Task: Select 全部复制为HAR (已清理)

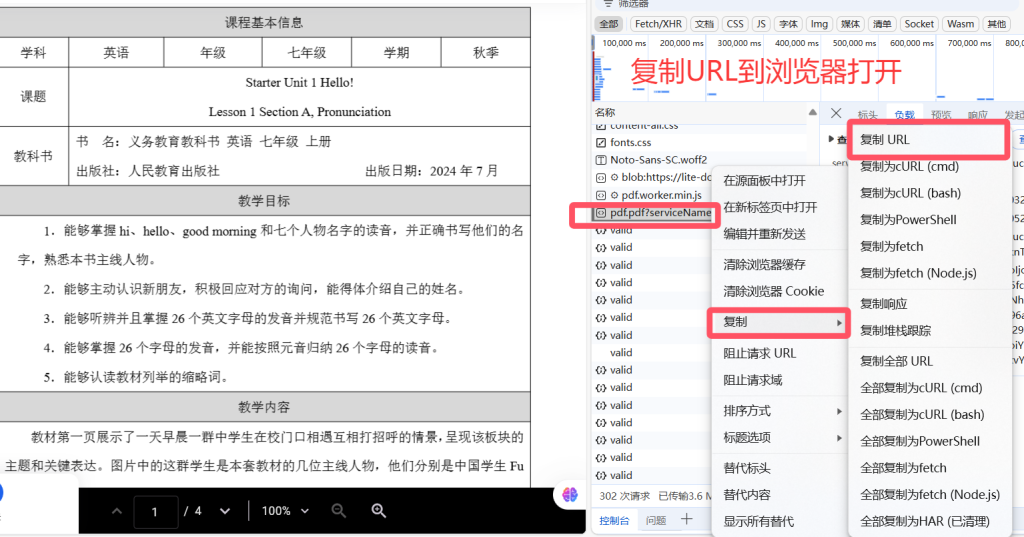Action: point(930,522)
